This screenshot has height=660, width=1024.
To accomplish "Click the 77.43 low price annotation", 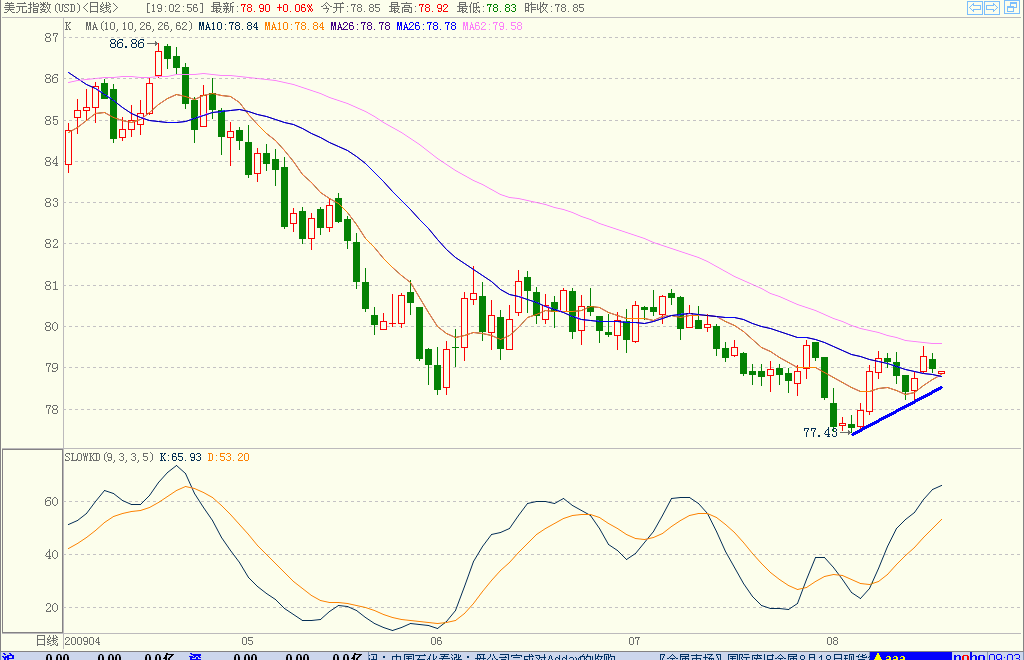I will pyautogui.click(x=820, y=432).
